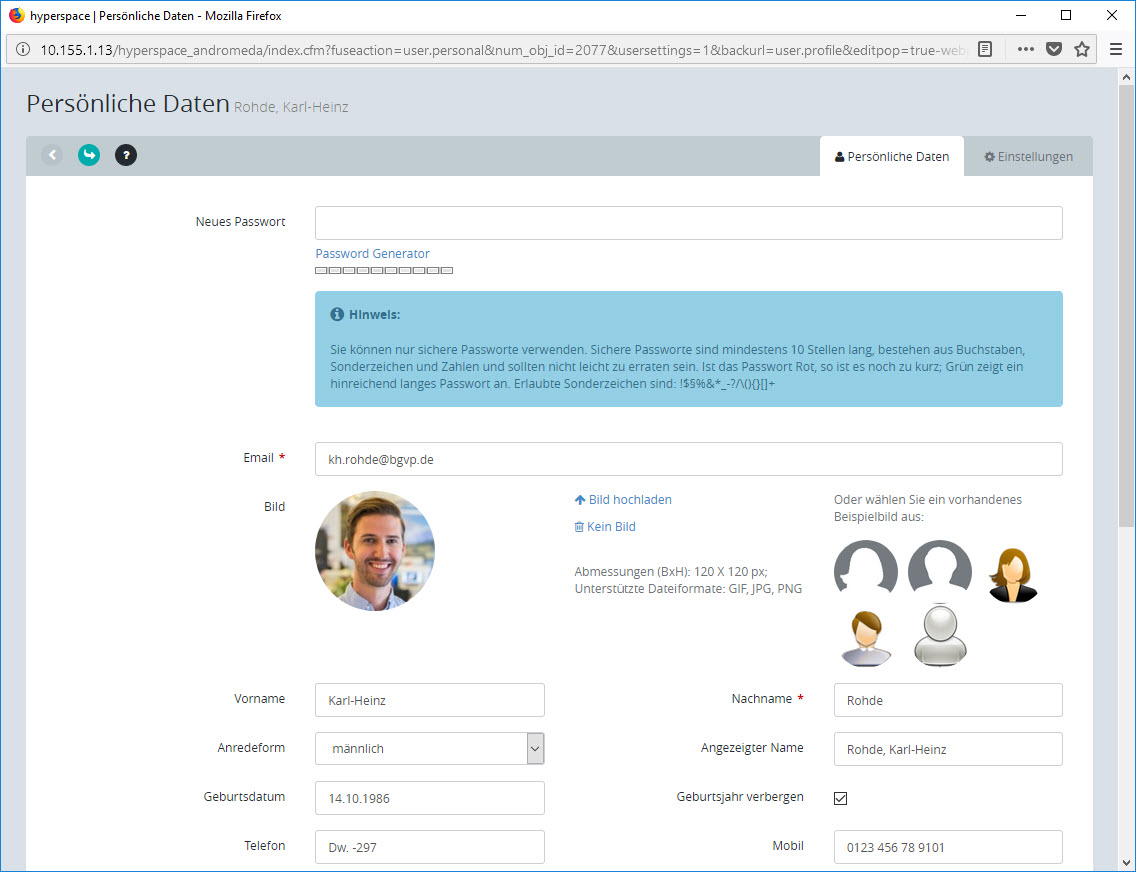
Task: Click the gray back arrow icon
Action: tap(52, 155)
